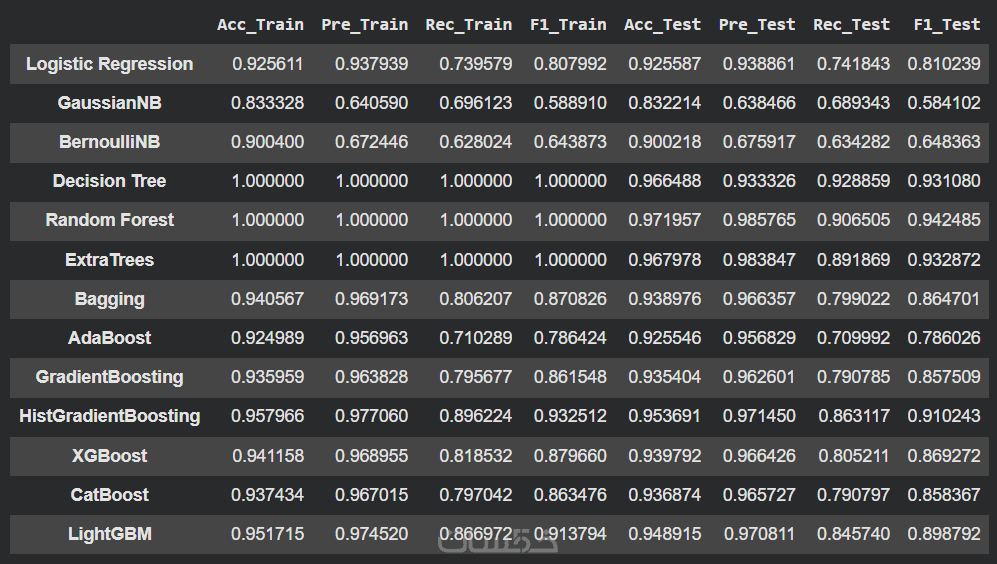
Task: Click XGBoost Rec_Train value 0.818532
Action: (476, 455)
